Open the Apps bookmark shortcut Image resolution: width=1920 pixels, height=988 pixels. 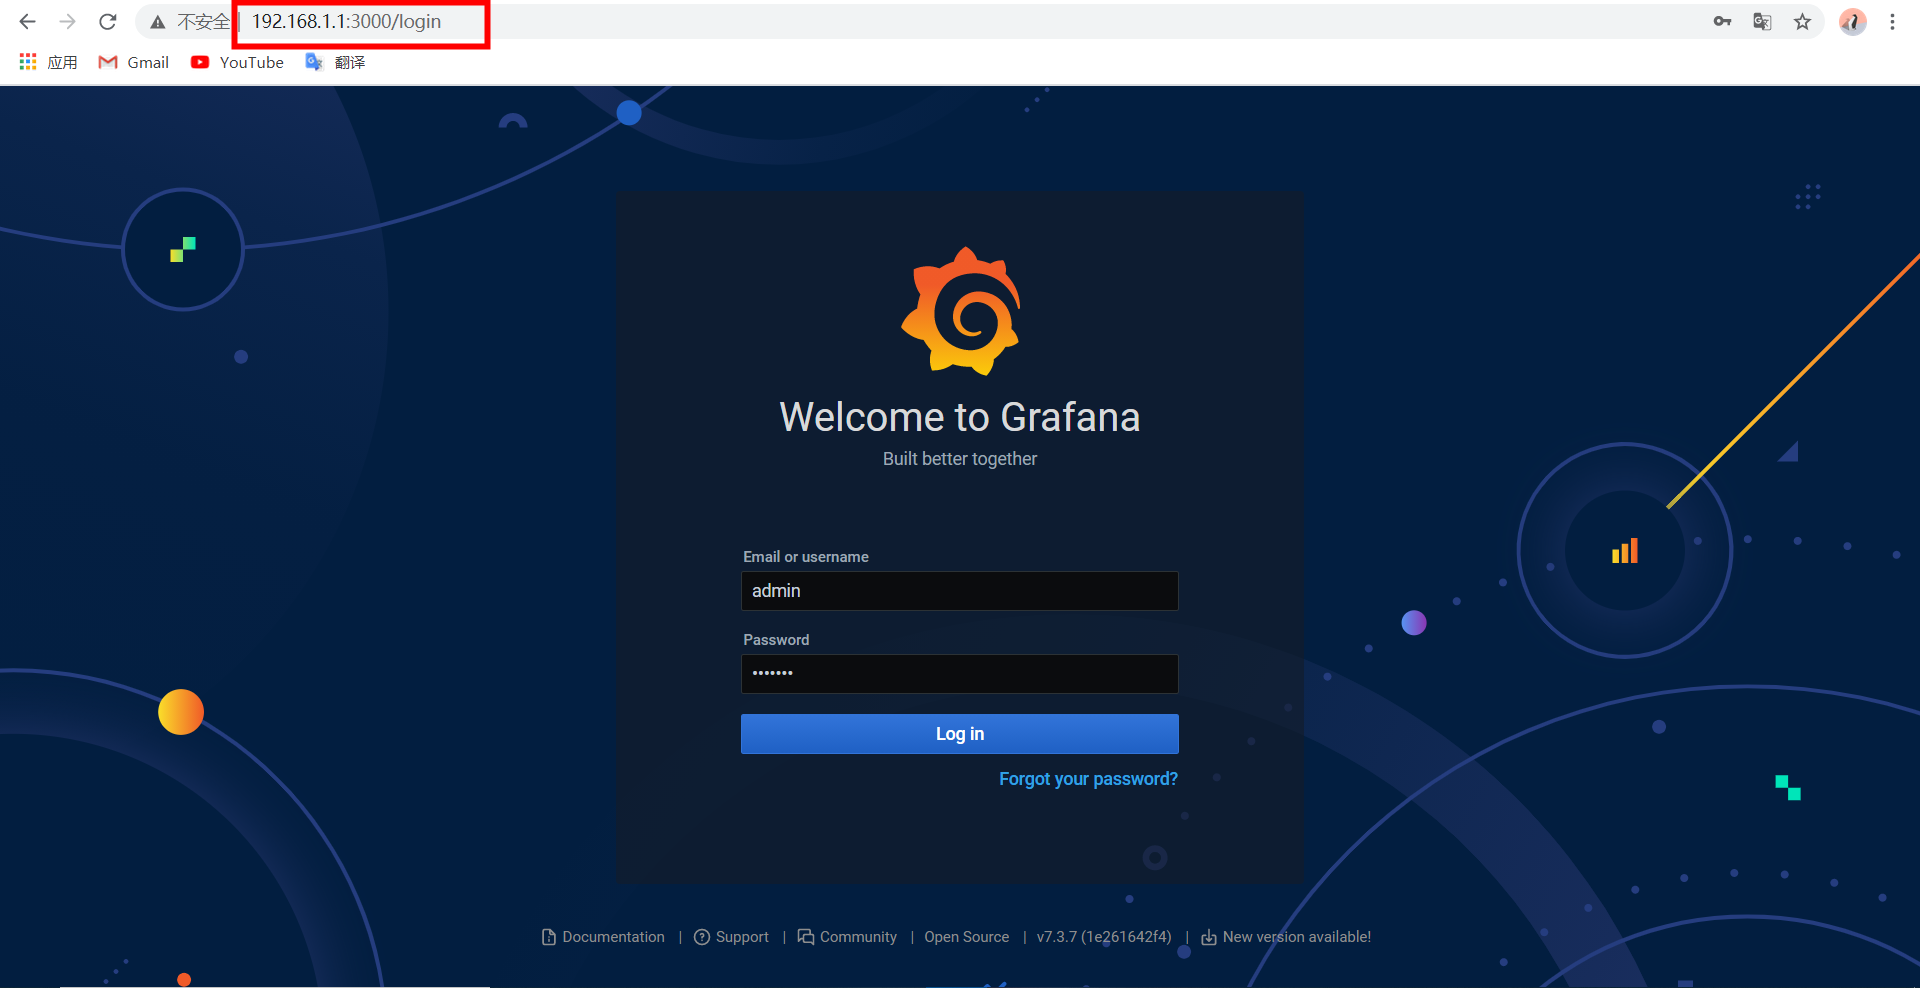click(48, 62)
